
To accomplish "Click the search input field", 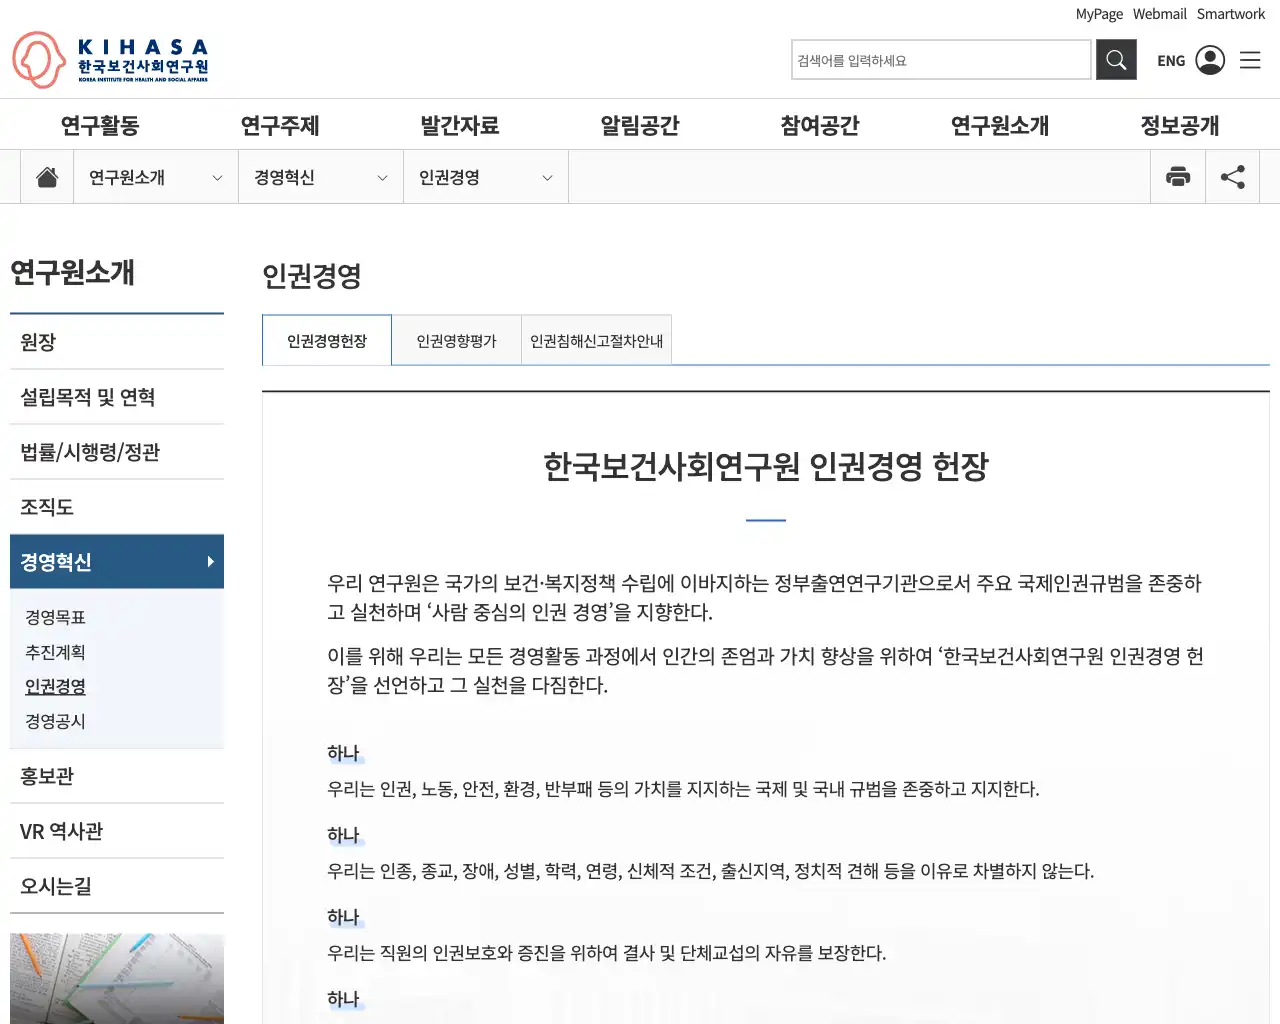I will coord(940,60).
